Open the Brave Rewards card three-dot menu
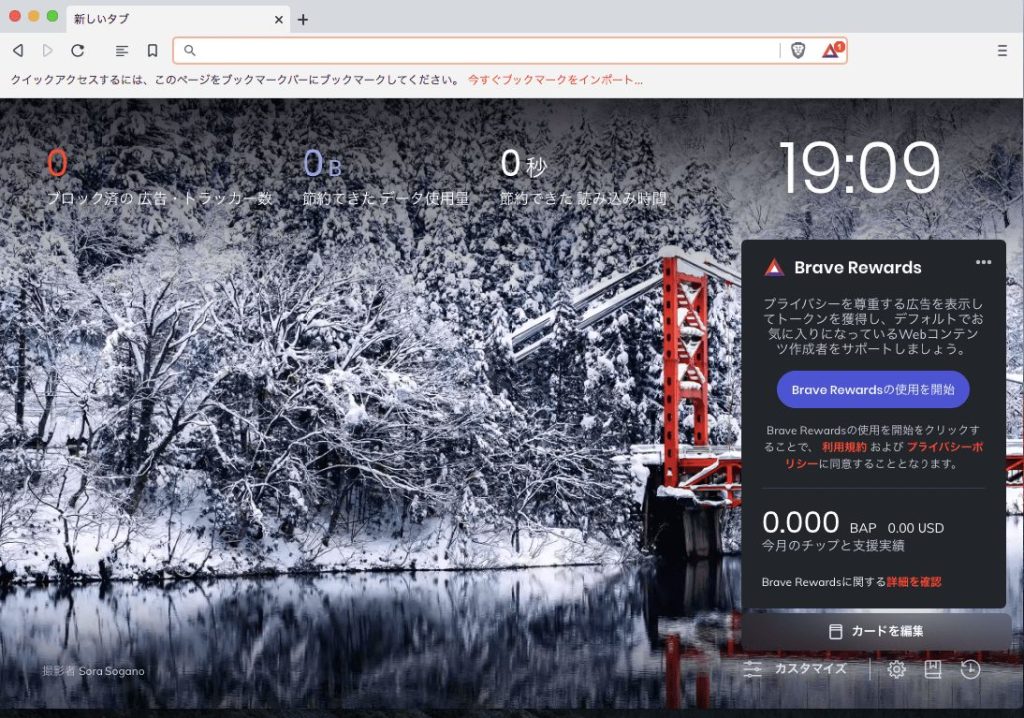 984,262
